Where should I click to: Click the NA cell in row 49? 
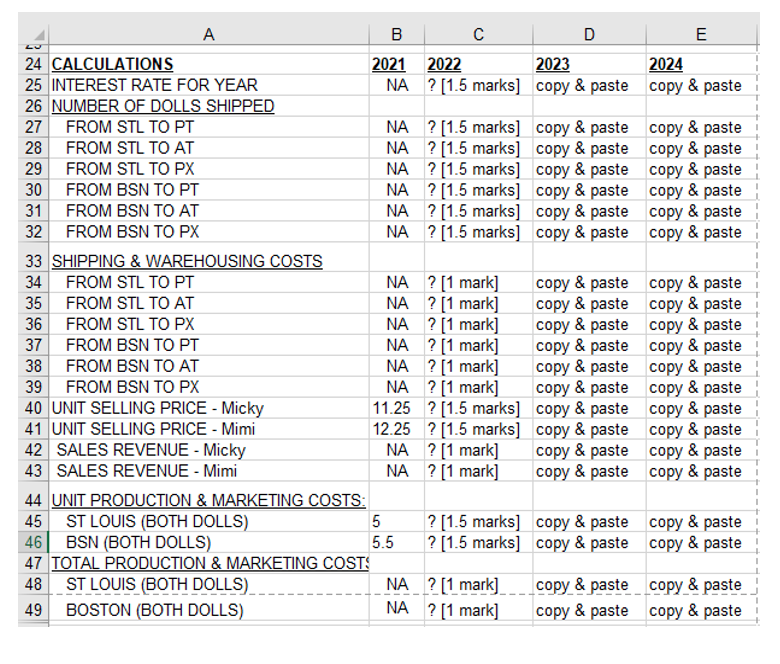(x=397, y=607)
